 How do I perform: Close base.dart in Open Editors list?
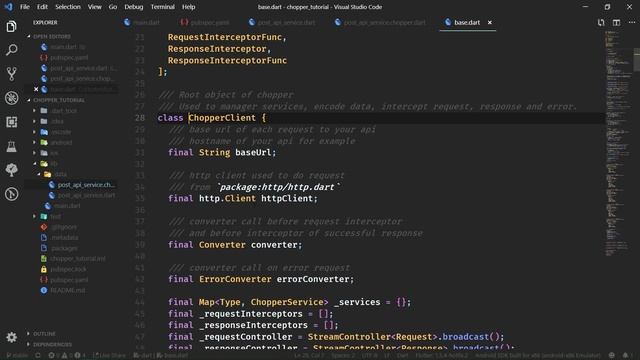36,89
